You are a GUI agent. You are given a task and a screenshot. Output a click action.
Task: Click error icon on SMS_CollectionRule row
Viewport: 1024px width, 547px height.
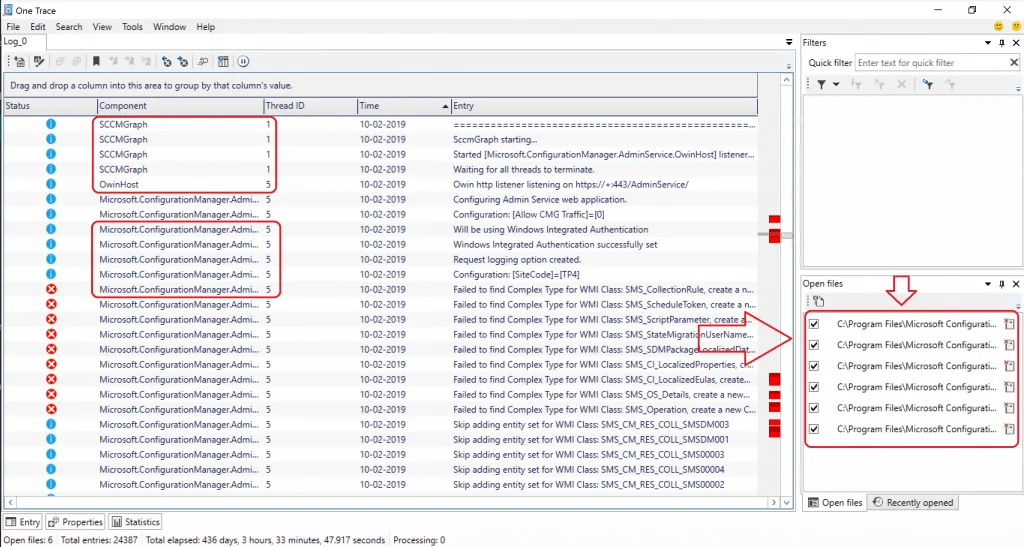[51, 289]
